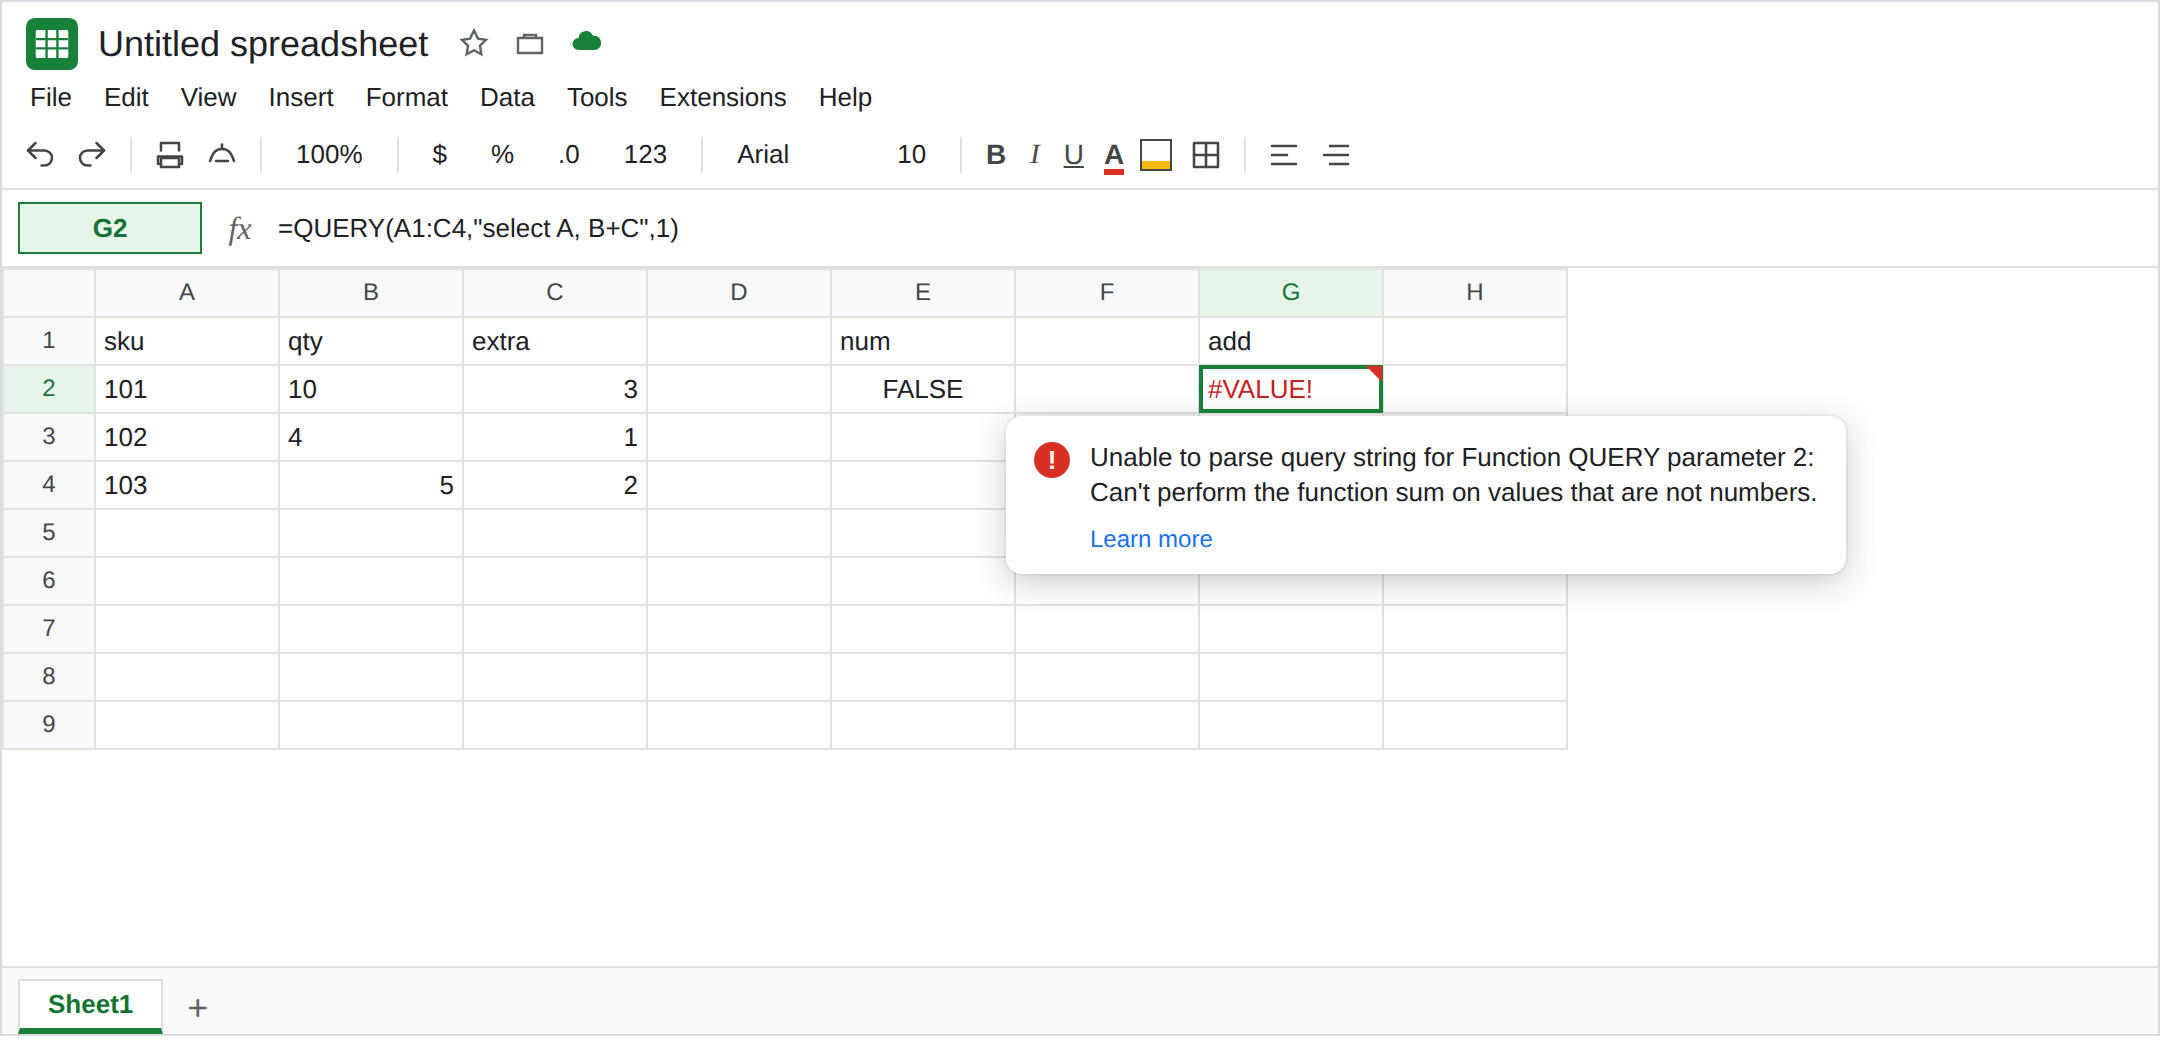The width and height of the screenshot is (2160, 1044).
Task: Open the Extensions menu
Action: 723,97
